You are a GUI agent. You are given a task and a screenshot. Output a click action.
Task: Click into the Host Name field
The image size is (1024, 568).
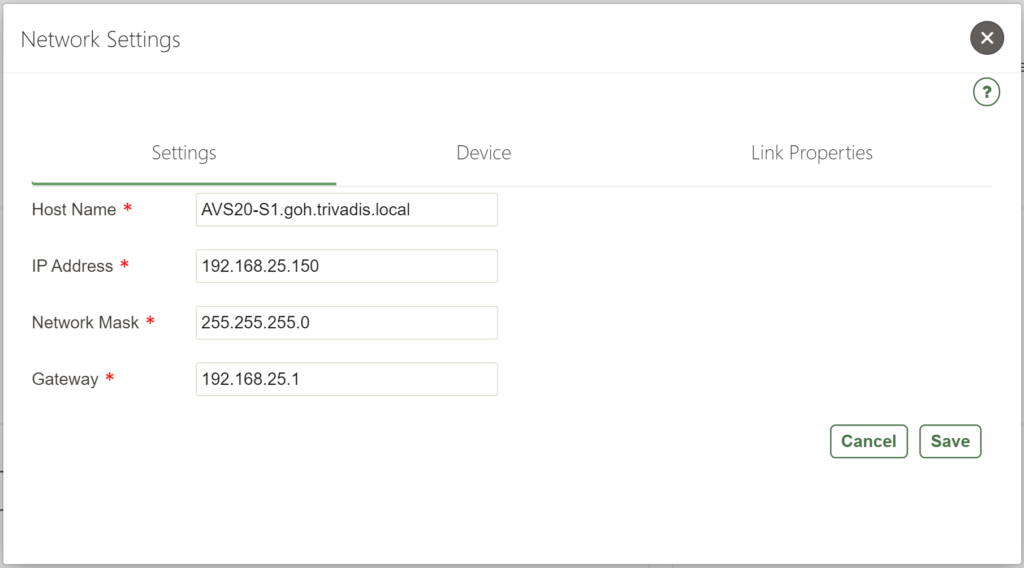(347, 210)
